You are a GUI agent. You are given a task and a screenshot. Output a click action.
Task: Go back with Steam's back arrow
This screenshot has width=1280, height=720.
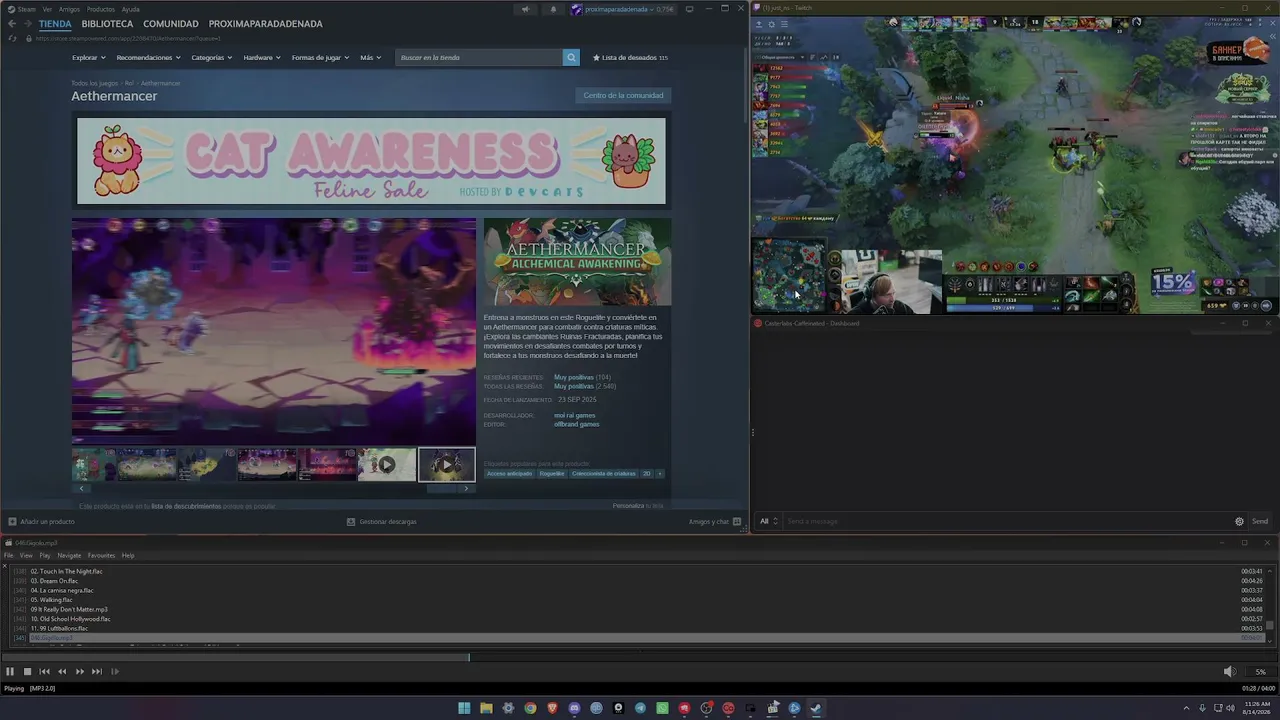click(x=12, y=24)
